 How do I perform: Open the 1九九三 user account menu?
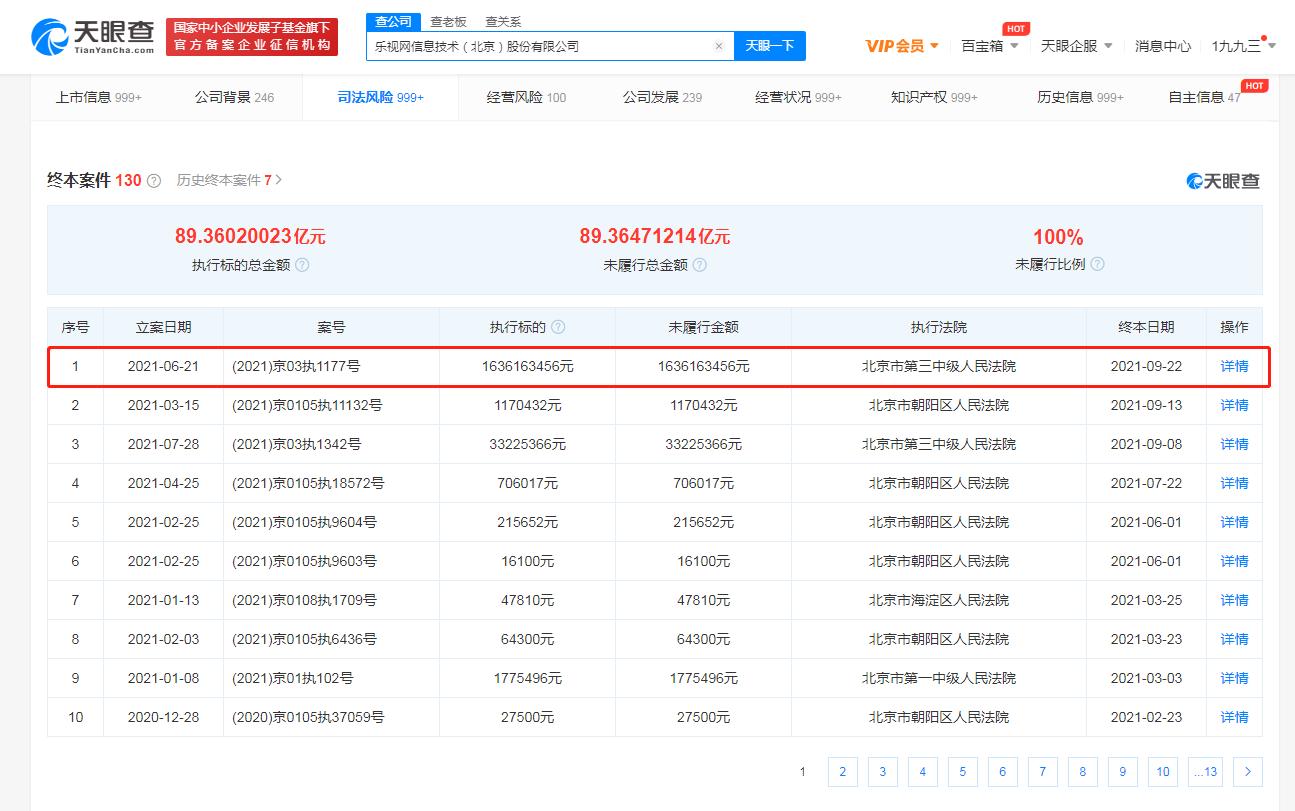point(1243,46)
